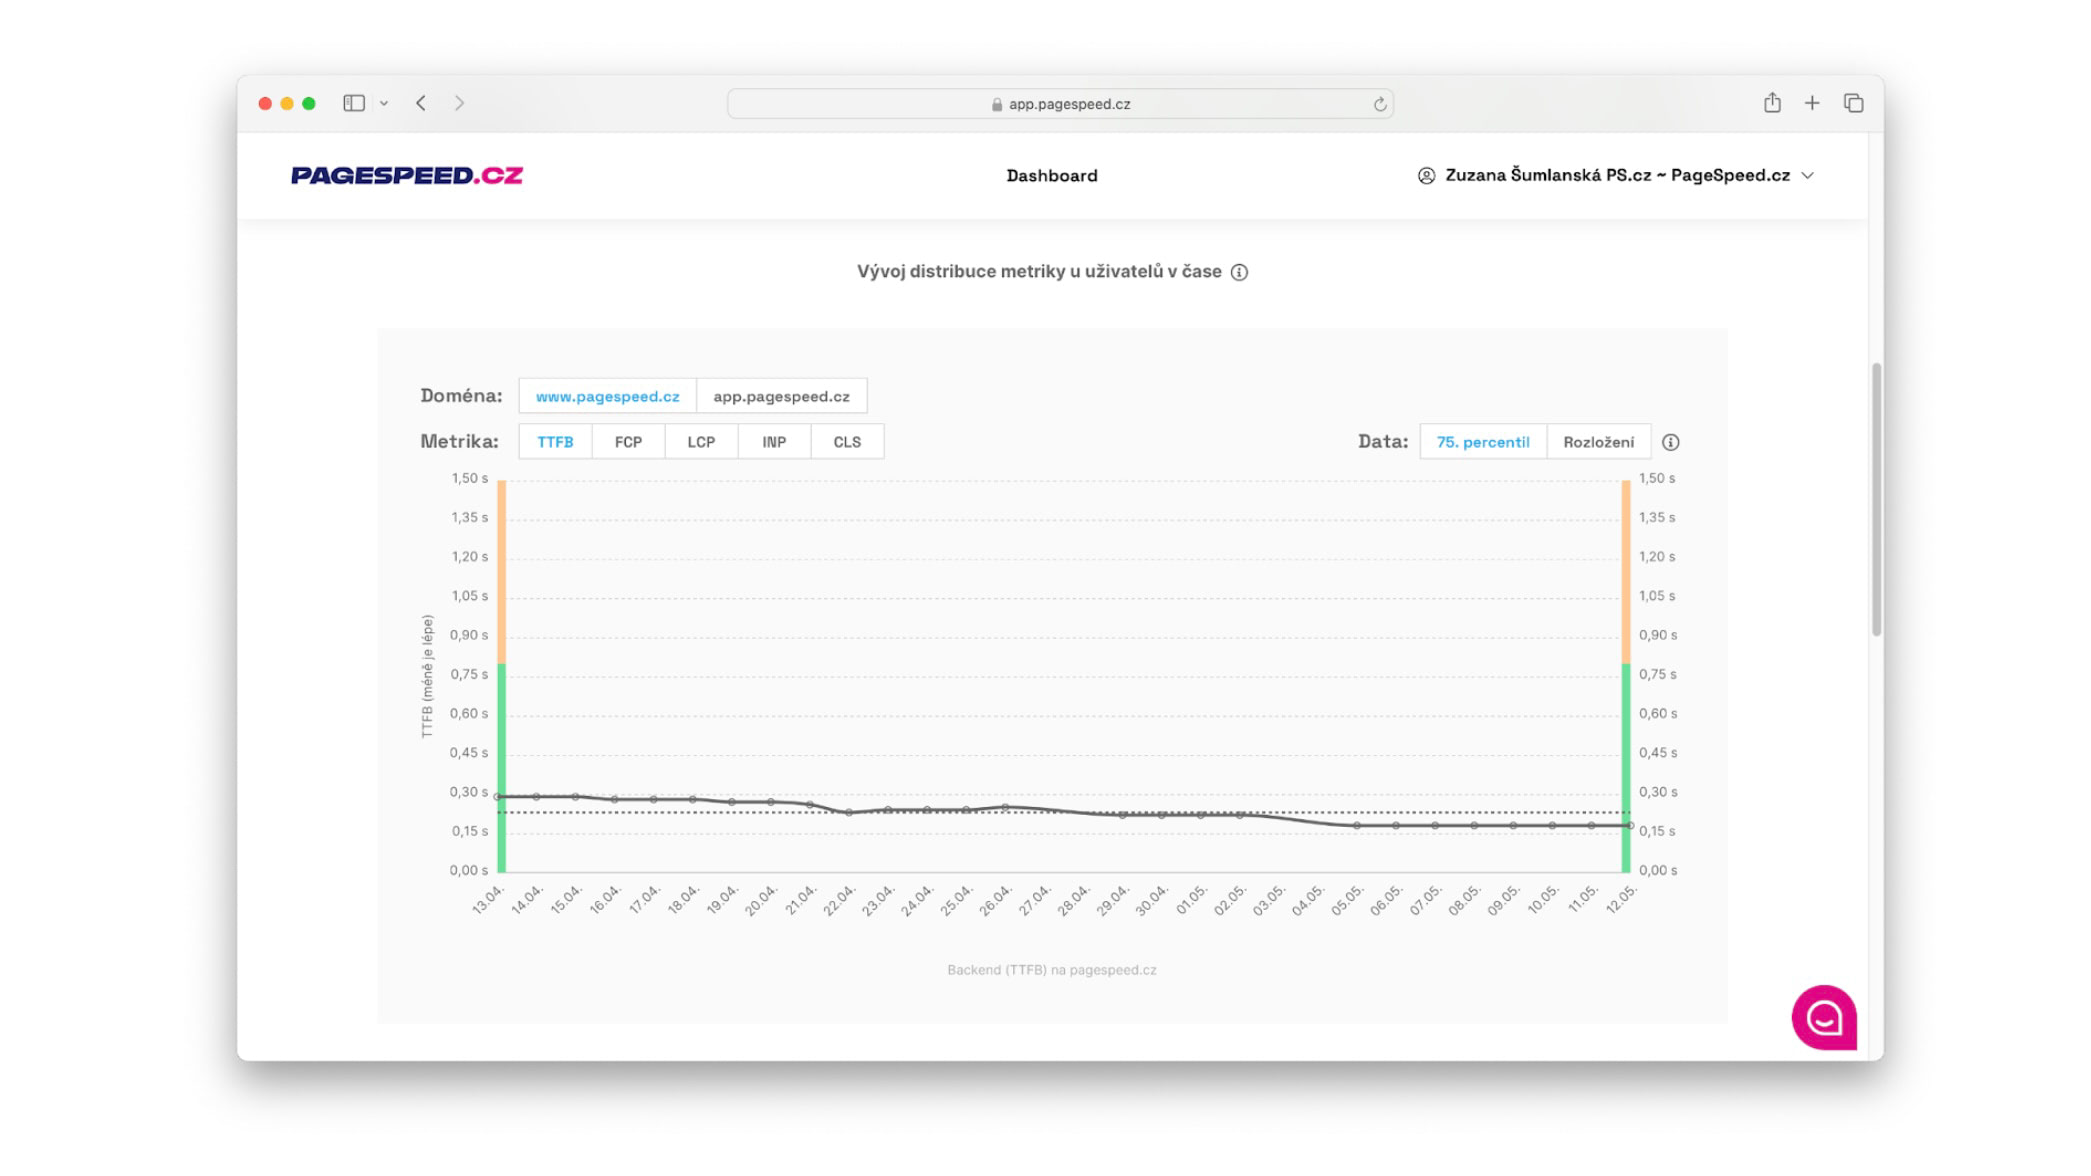Viewport: 2091px width, 1176px height.
Task: Select the www.pagespeed.cz domain toggle
Action: [607, 396]
